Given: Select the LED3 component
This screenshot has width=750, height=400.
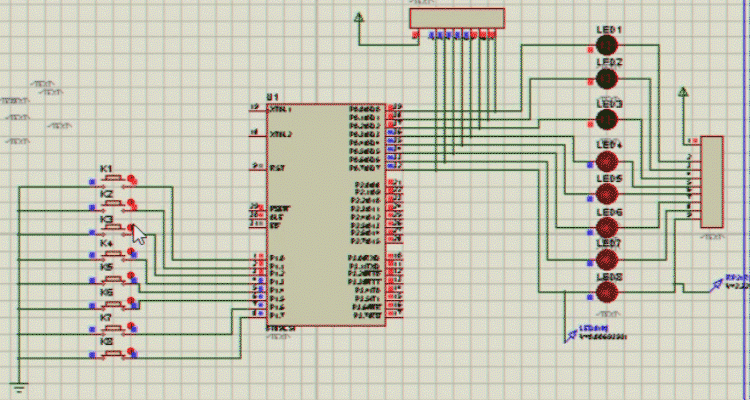Looking at the screenshot, I should [x=607, y=119].
